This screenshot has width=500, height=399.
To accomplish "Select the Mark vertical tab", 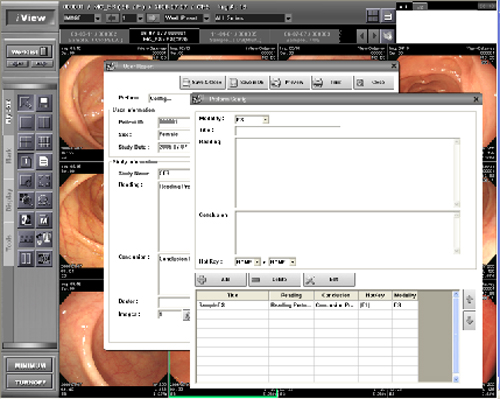I will click(9, 156).
